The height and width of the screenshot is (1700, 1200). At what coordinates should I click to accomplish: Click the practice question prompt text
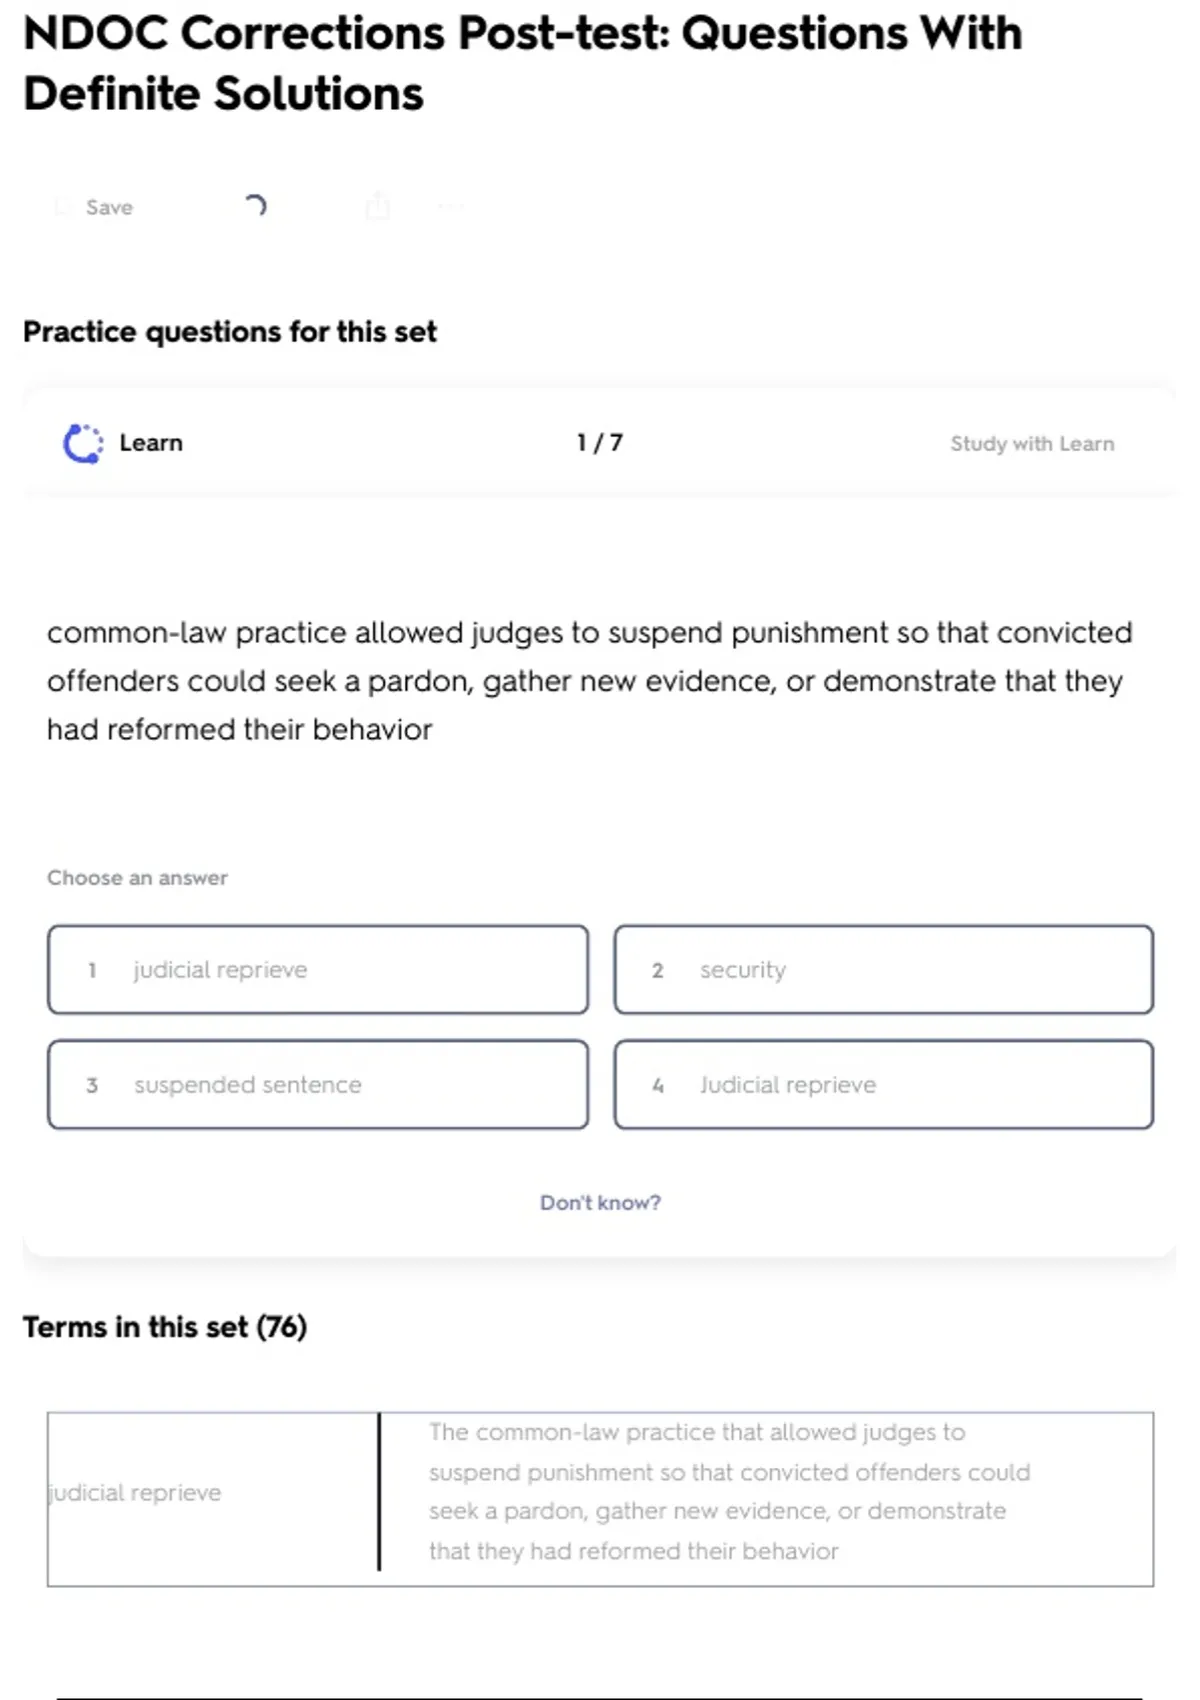pyautogui.click(x=590, y=681)
